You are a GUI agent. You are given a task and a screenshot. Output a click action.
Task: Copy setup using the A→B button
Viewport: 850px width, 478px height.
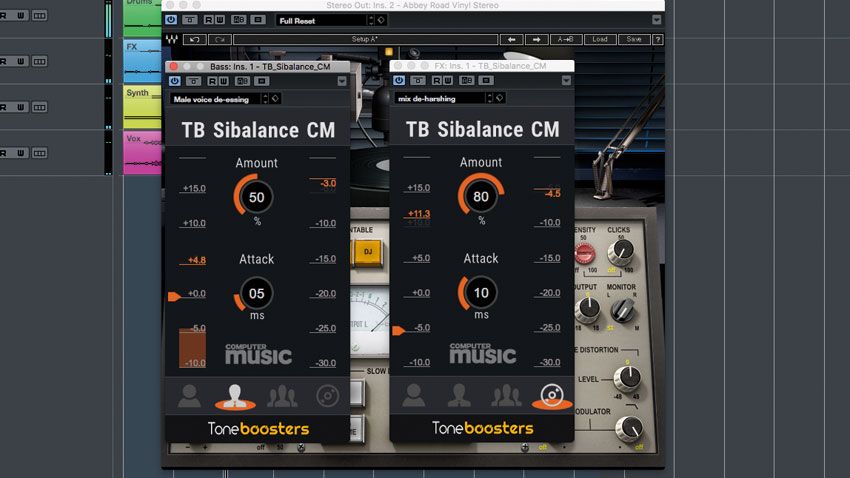click(566, 40)
